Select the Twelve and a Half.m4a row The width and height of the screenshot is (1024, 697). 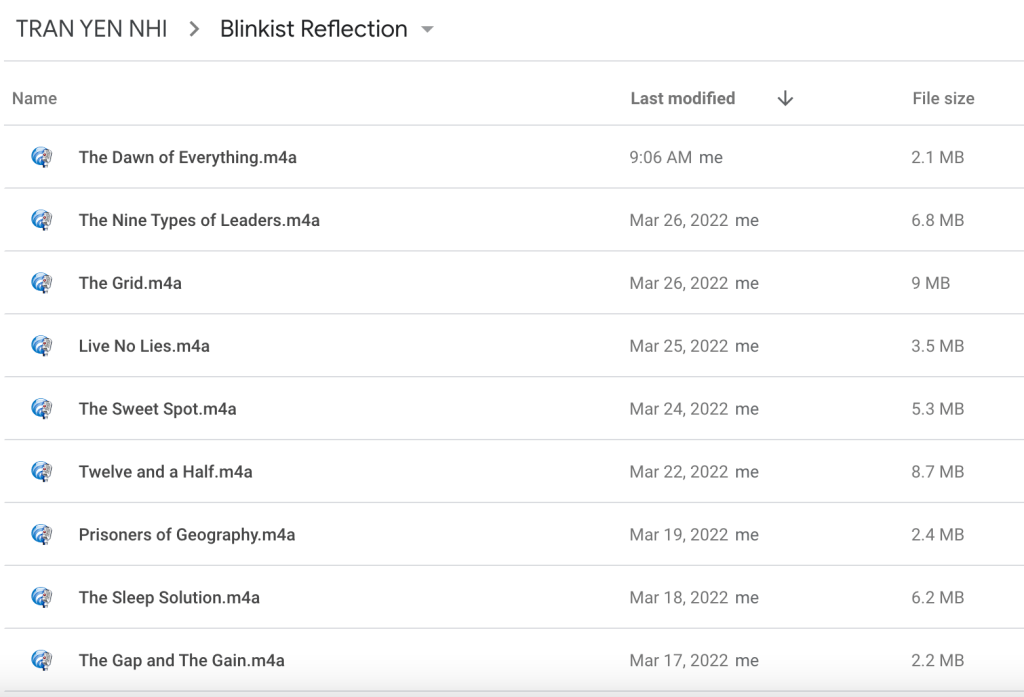coord(400,472)
